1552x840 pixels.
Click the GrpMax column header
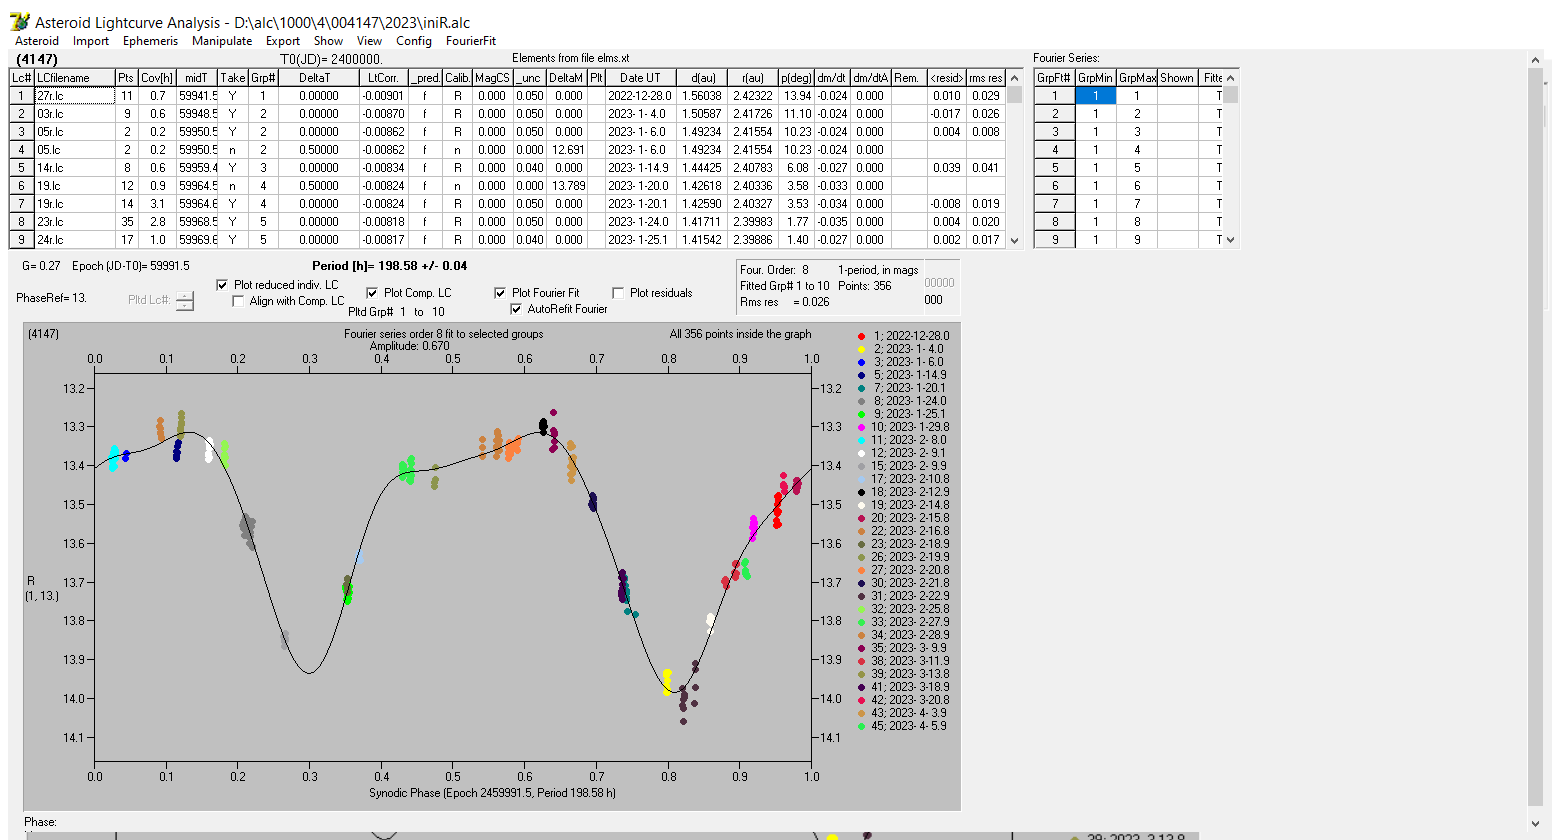pos(1137,78)
